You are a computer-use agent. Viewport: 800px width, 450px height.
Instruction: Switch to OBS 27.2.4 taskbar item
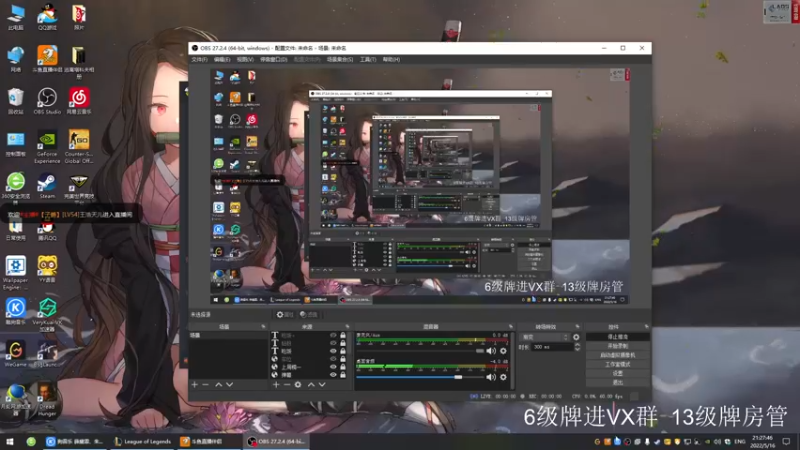pyautogui.click(x=276, y=441)
